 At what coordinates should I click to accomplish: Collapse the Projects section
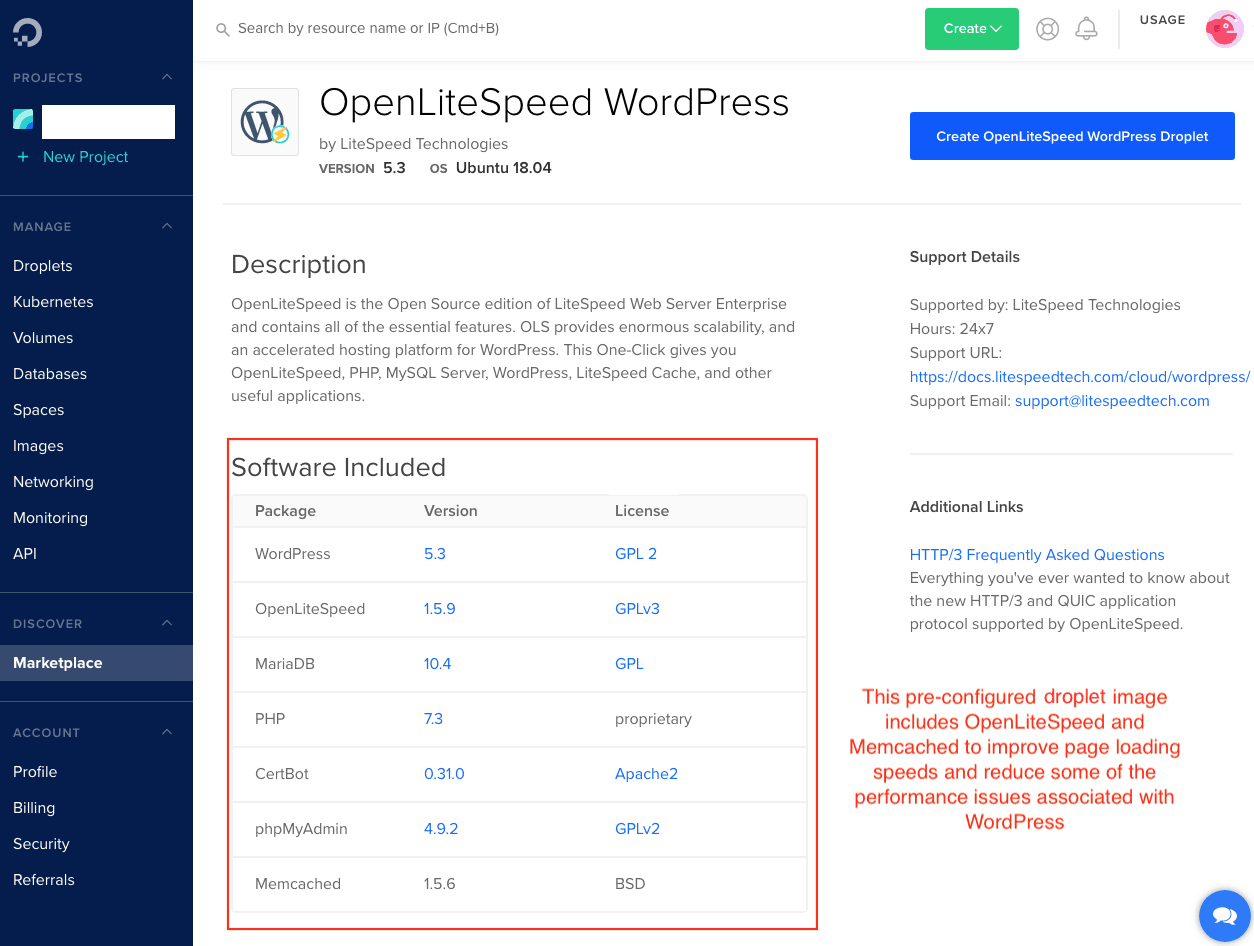point(167,77)
